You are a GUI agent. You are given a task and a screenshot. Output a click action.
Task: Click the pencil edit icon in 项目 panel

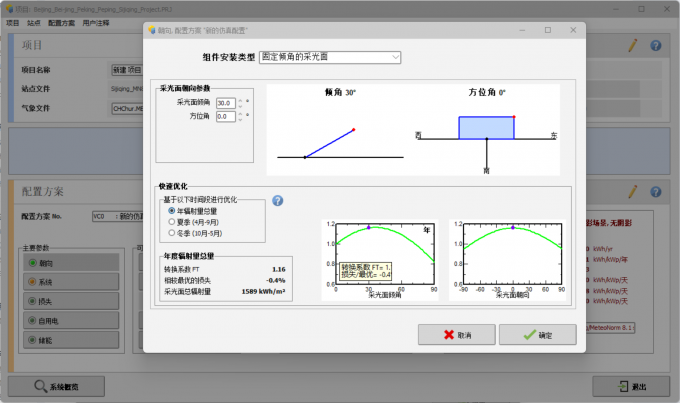[x=632, y=45]
